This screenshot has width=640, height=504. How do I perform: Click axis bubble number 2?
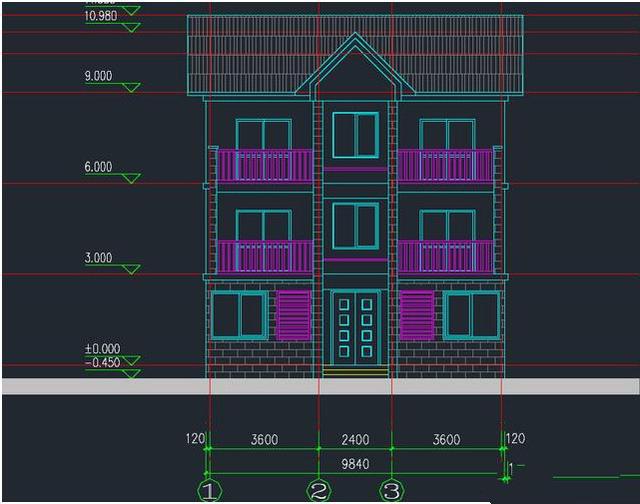319,491
